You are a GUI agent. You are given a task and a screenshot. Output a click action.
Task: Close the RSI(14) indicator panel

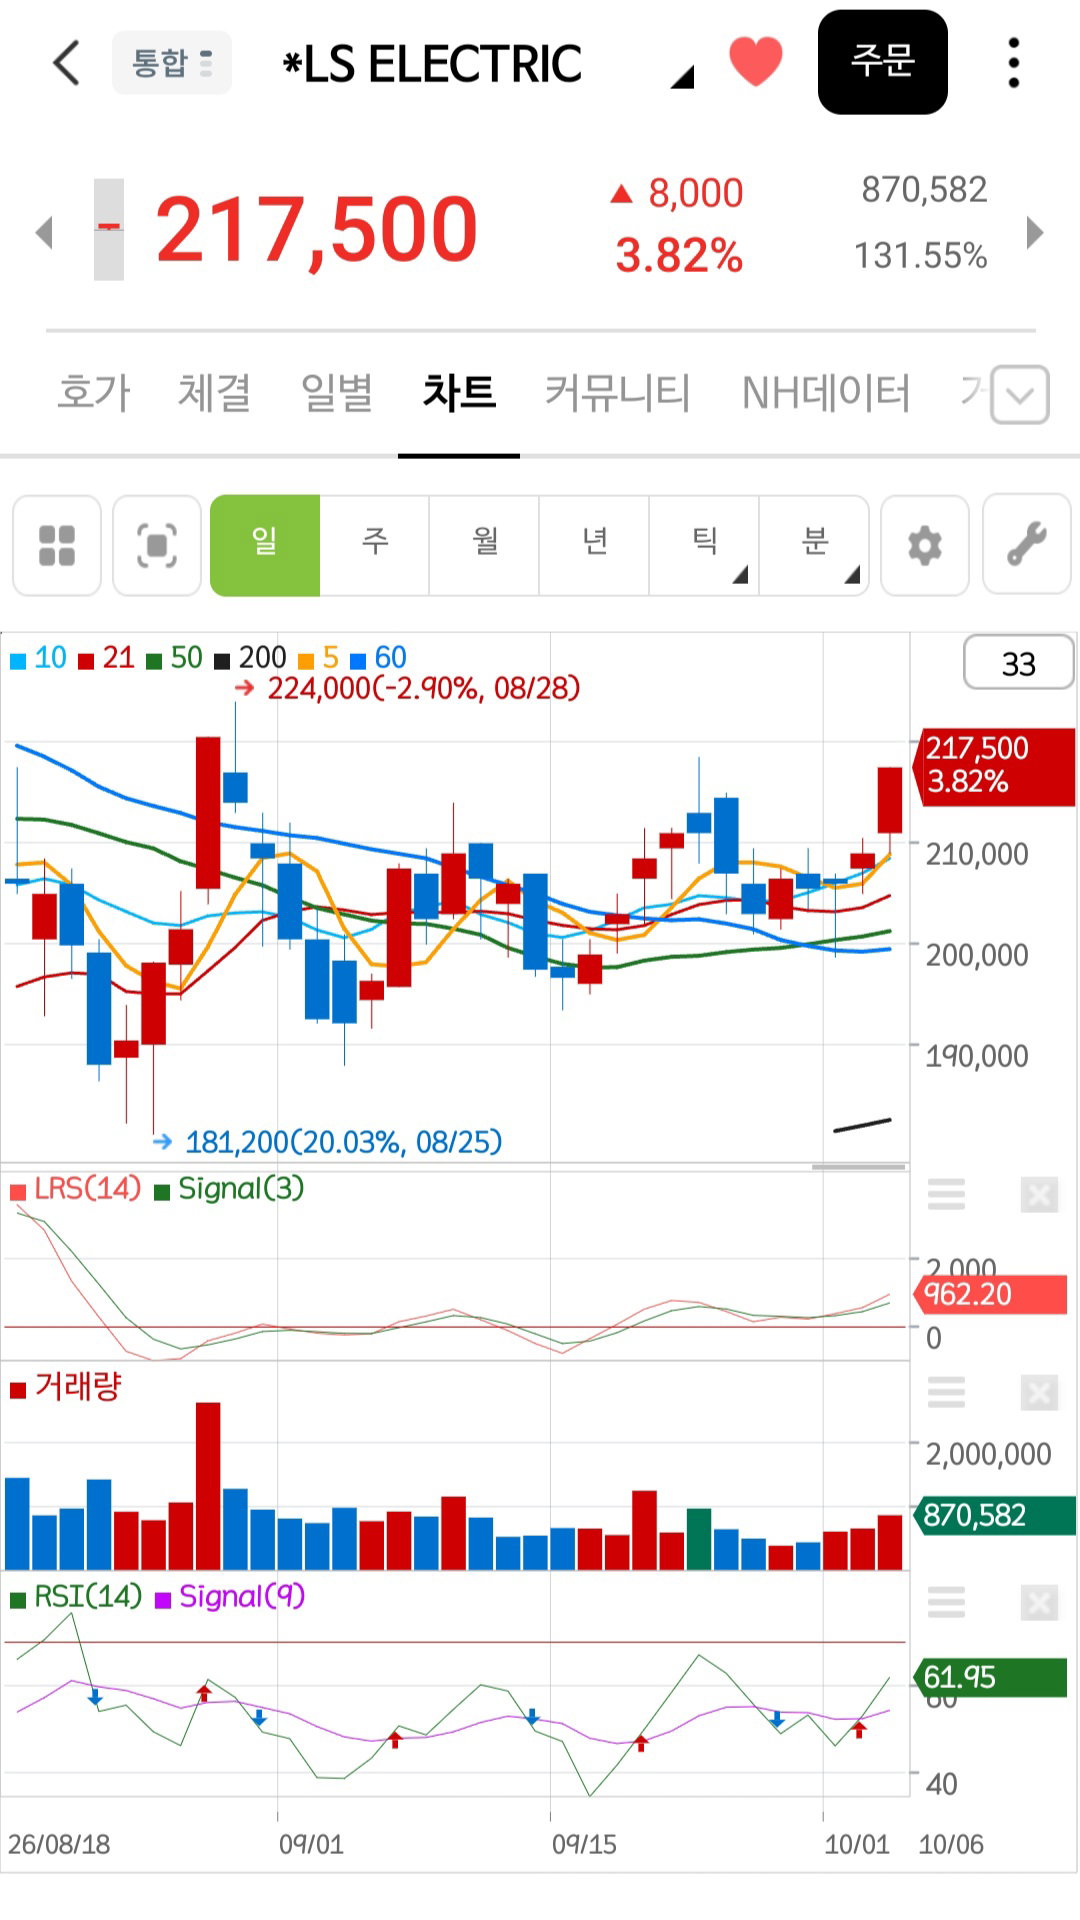tap(1039, 1603)
